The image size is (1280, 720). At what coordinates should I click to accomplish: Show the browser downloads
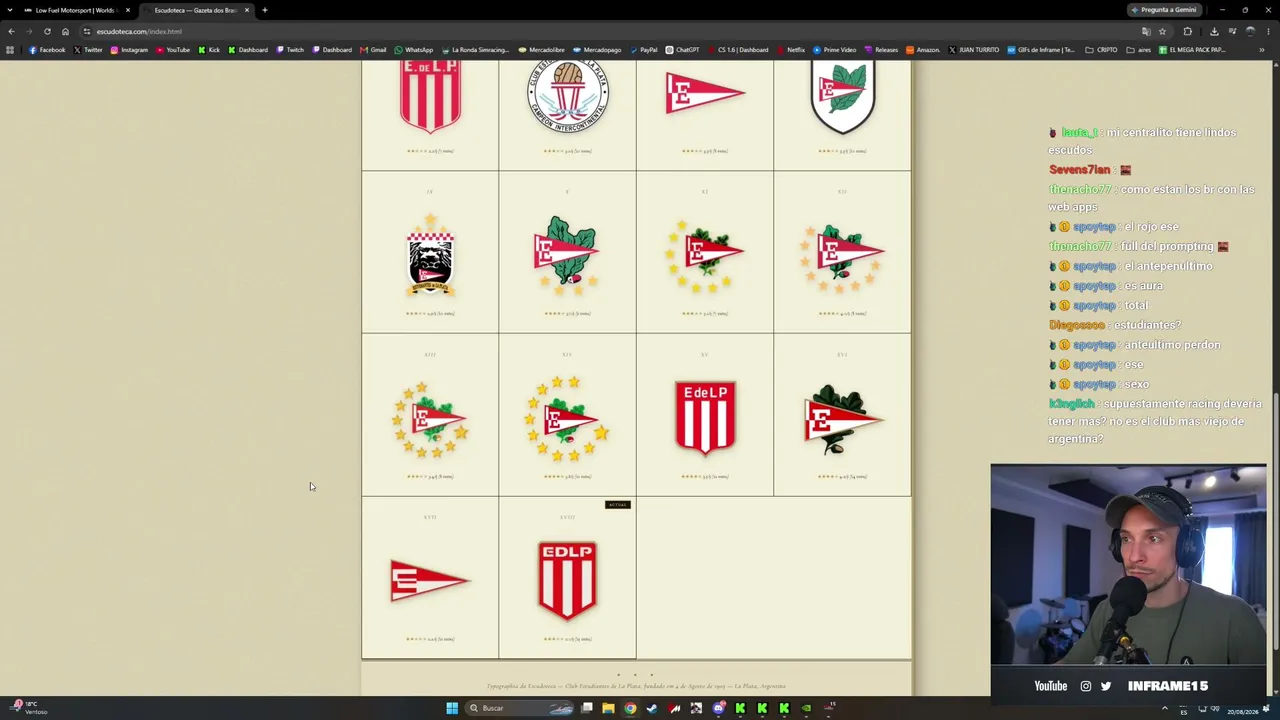tap(1214, 31)
